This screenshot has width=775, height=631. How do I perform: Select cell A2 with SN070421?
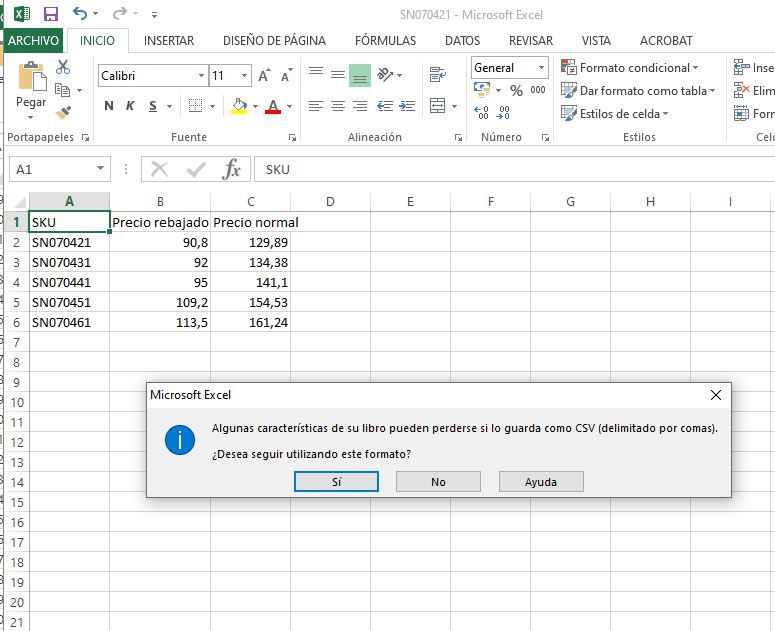pos(69,242)
